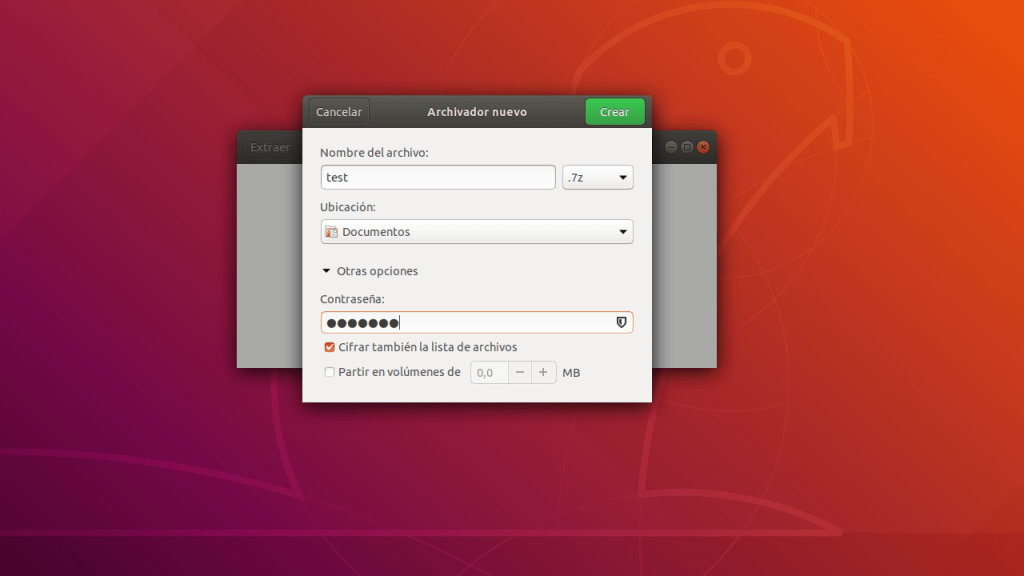Select the Extraer window behind the dialog
Image resolution: width=1024 pixels, height=576 pixels.
270,146
